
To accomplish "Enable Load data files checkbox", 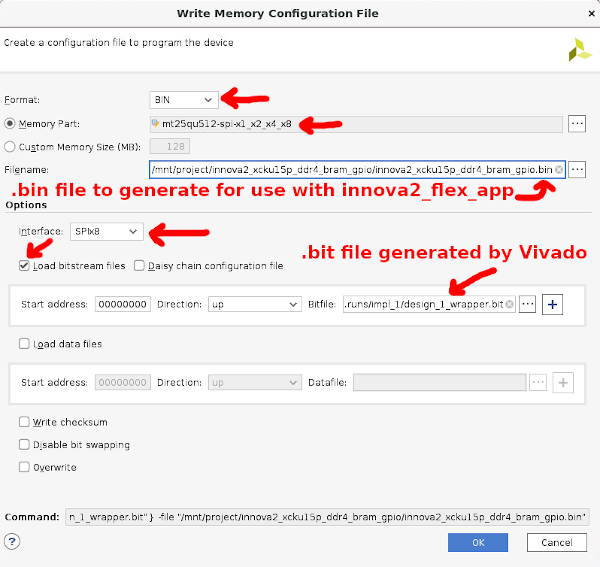I will click(24, 344).
